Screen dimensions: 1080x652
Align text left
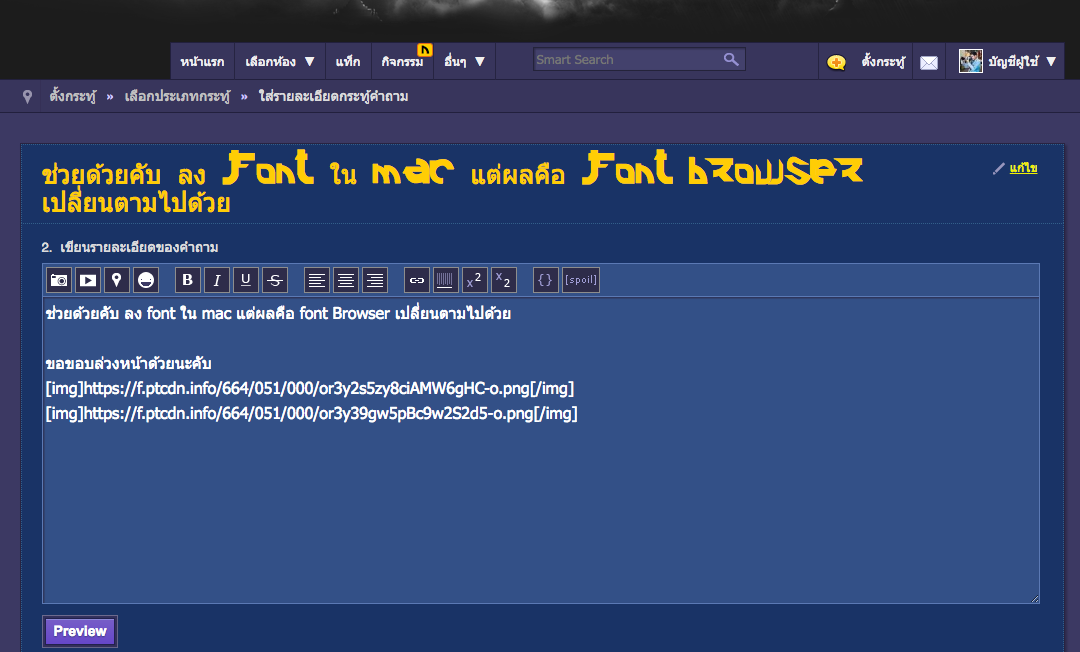click(x=317, y=280)
